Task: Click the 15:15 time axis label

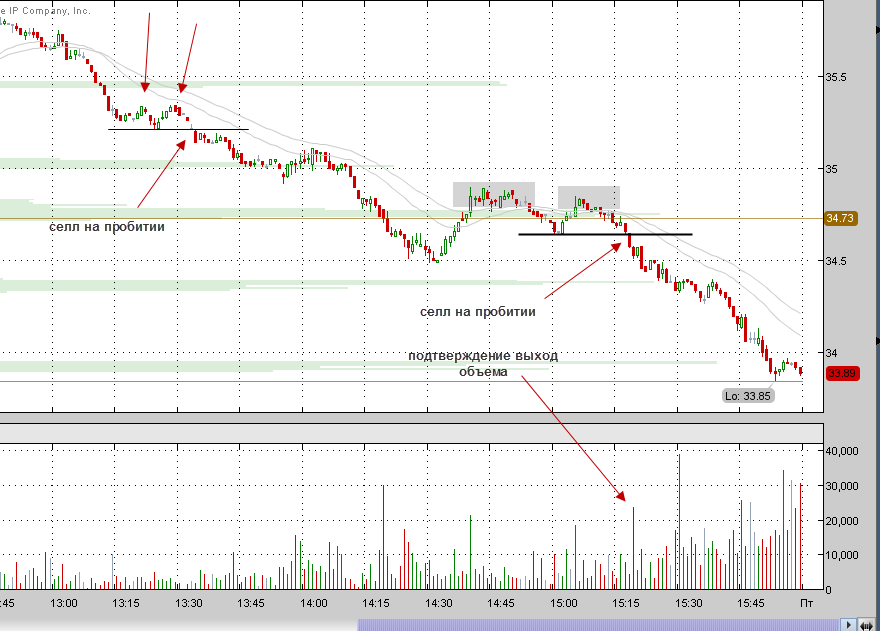Action: coord(626,603)
